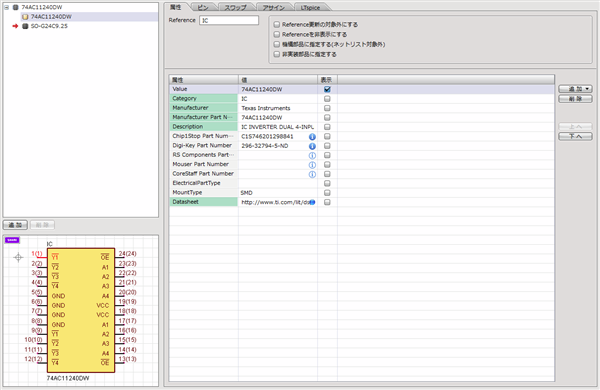This screenshot has width=600, height=390.
Task: Click 74AC11240DW label below symbol preview
Action: (x=68, y=378)
